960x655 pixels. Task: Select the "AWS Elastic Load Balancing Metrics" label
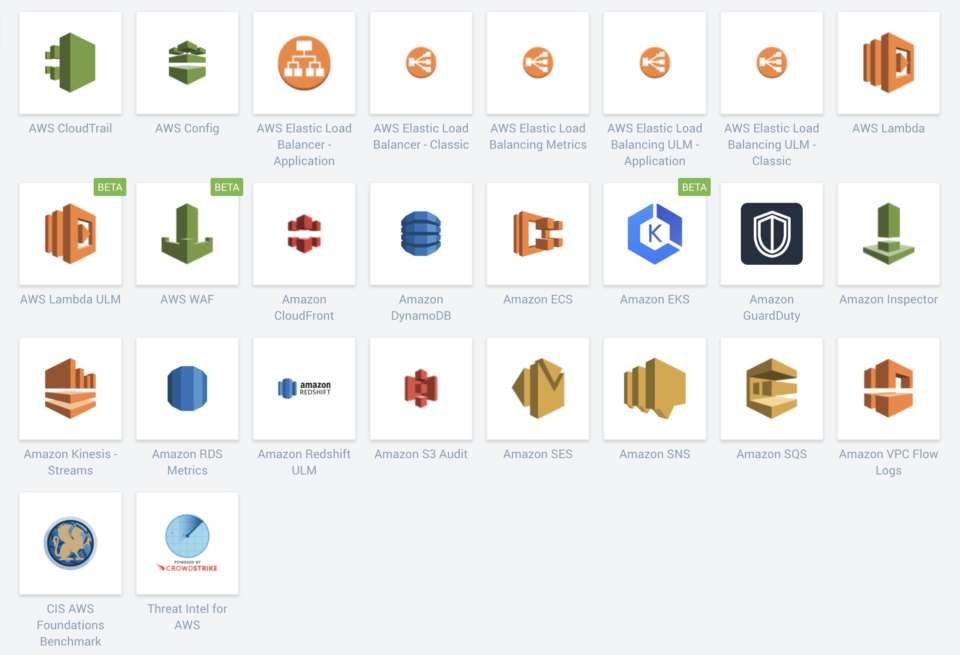[538, 137]
